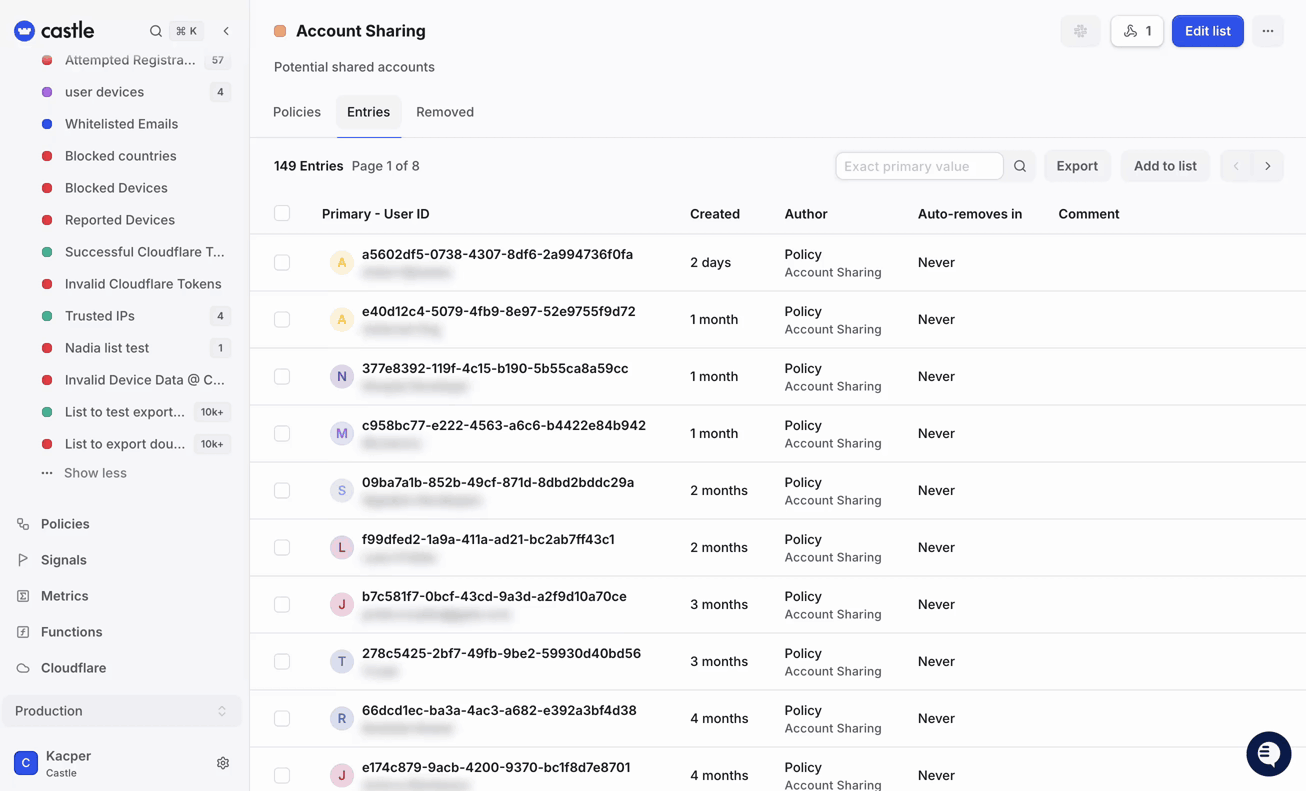This screenshot has width=1306, height=791.
Task: Click the ⌘ K shortcut badge
Action: 187,31
